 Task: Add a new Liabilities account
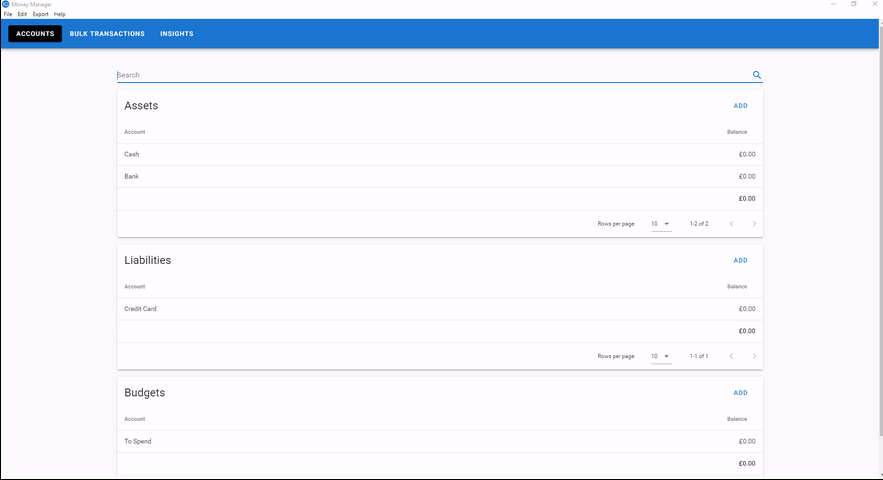point(741,261)
